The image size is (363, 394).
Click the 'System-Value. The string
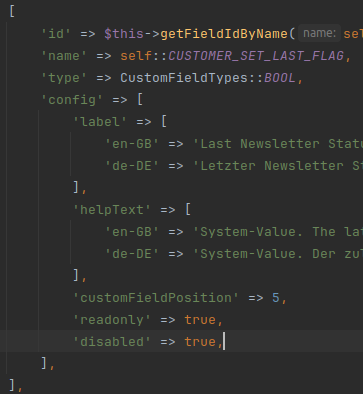tap(278, 232)
